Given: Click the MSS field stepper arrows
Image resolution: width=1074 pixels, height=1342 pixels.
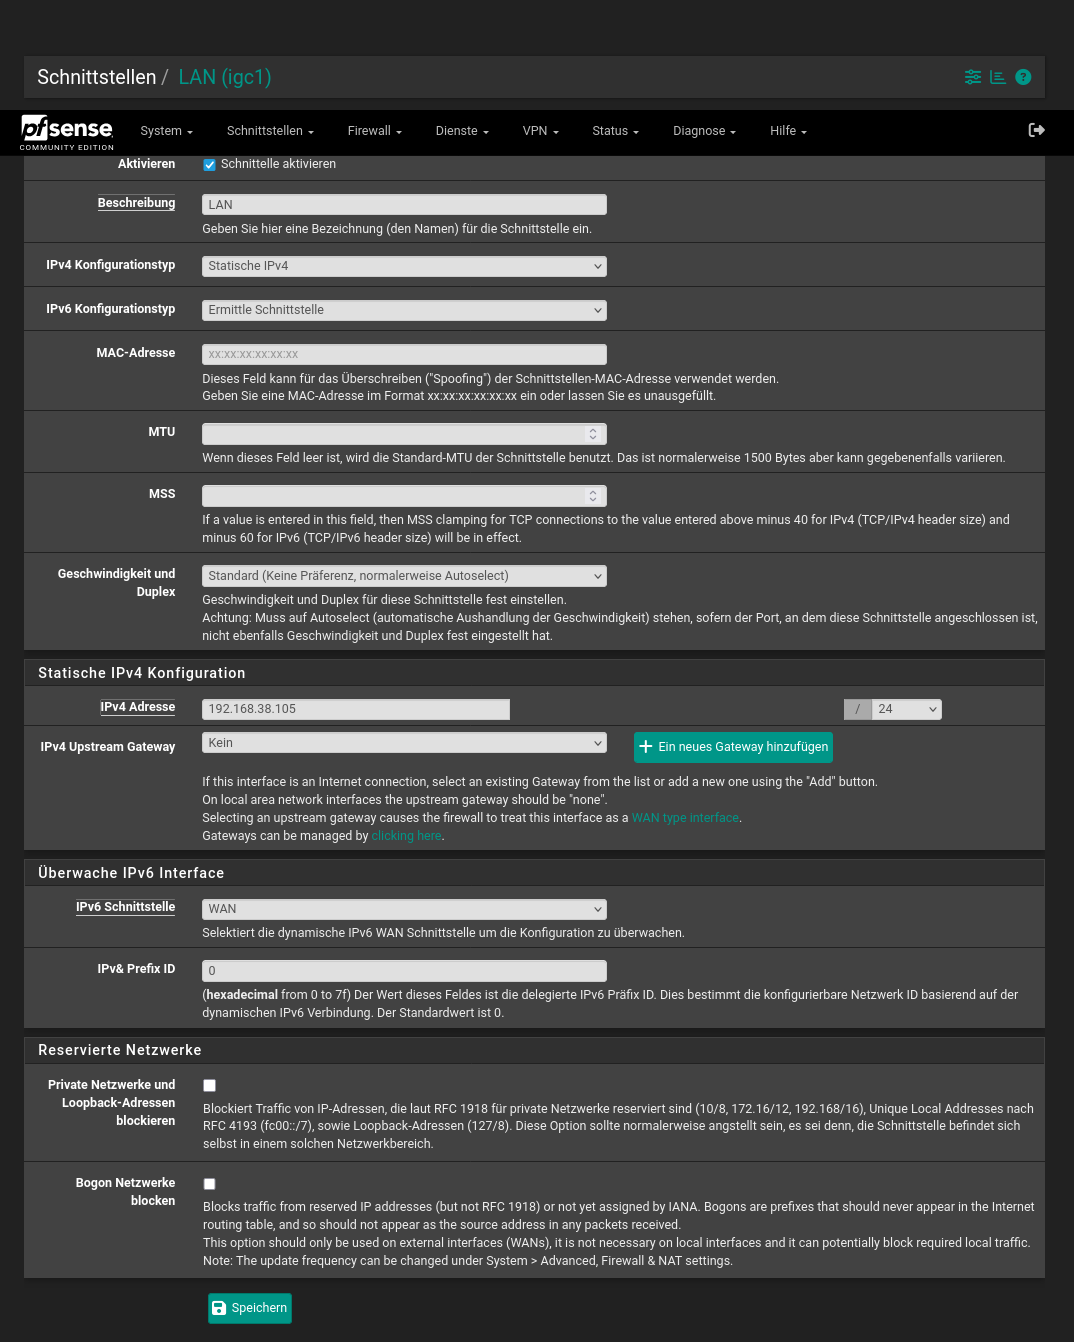Looking at the screenshot, I should point(593,496).
